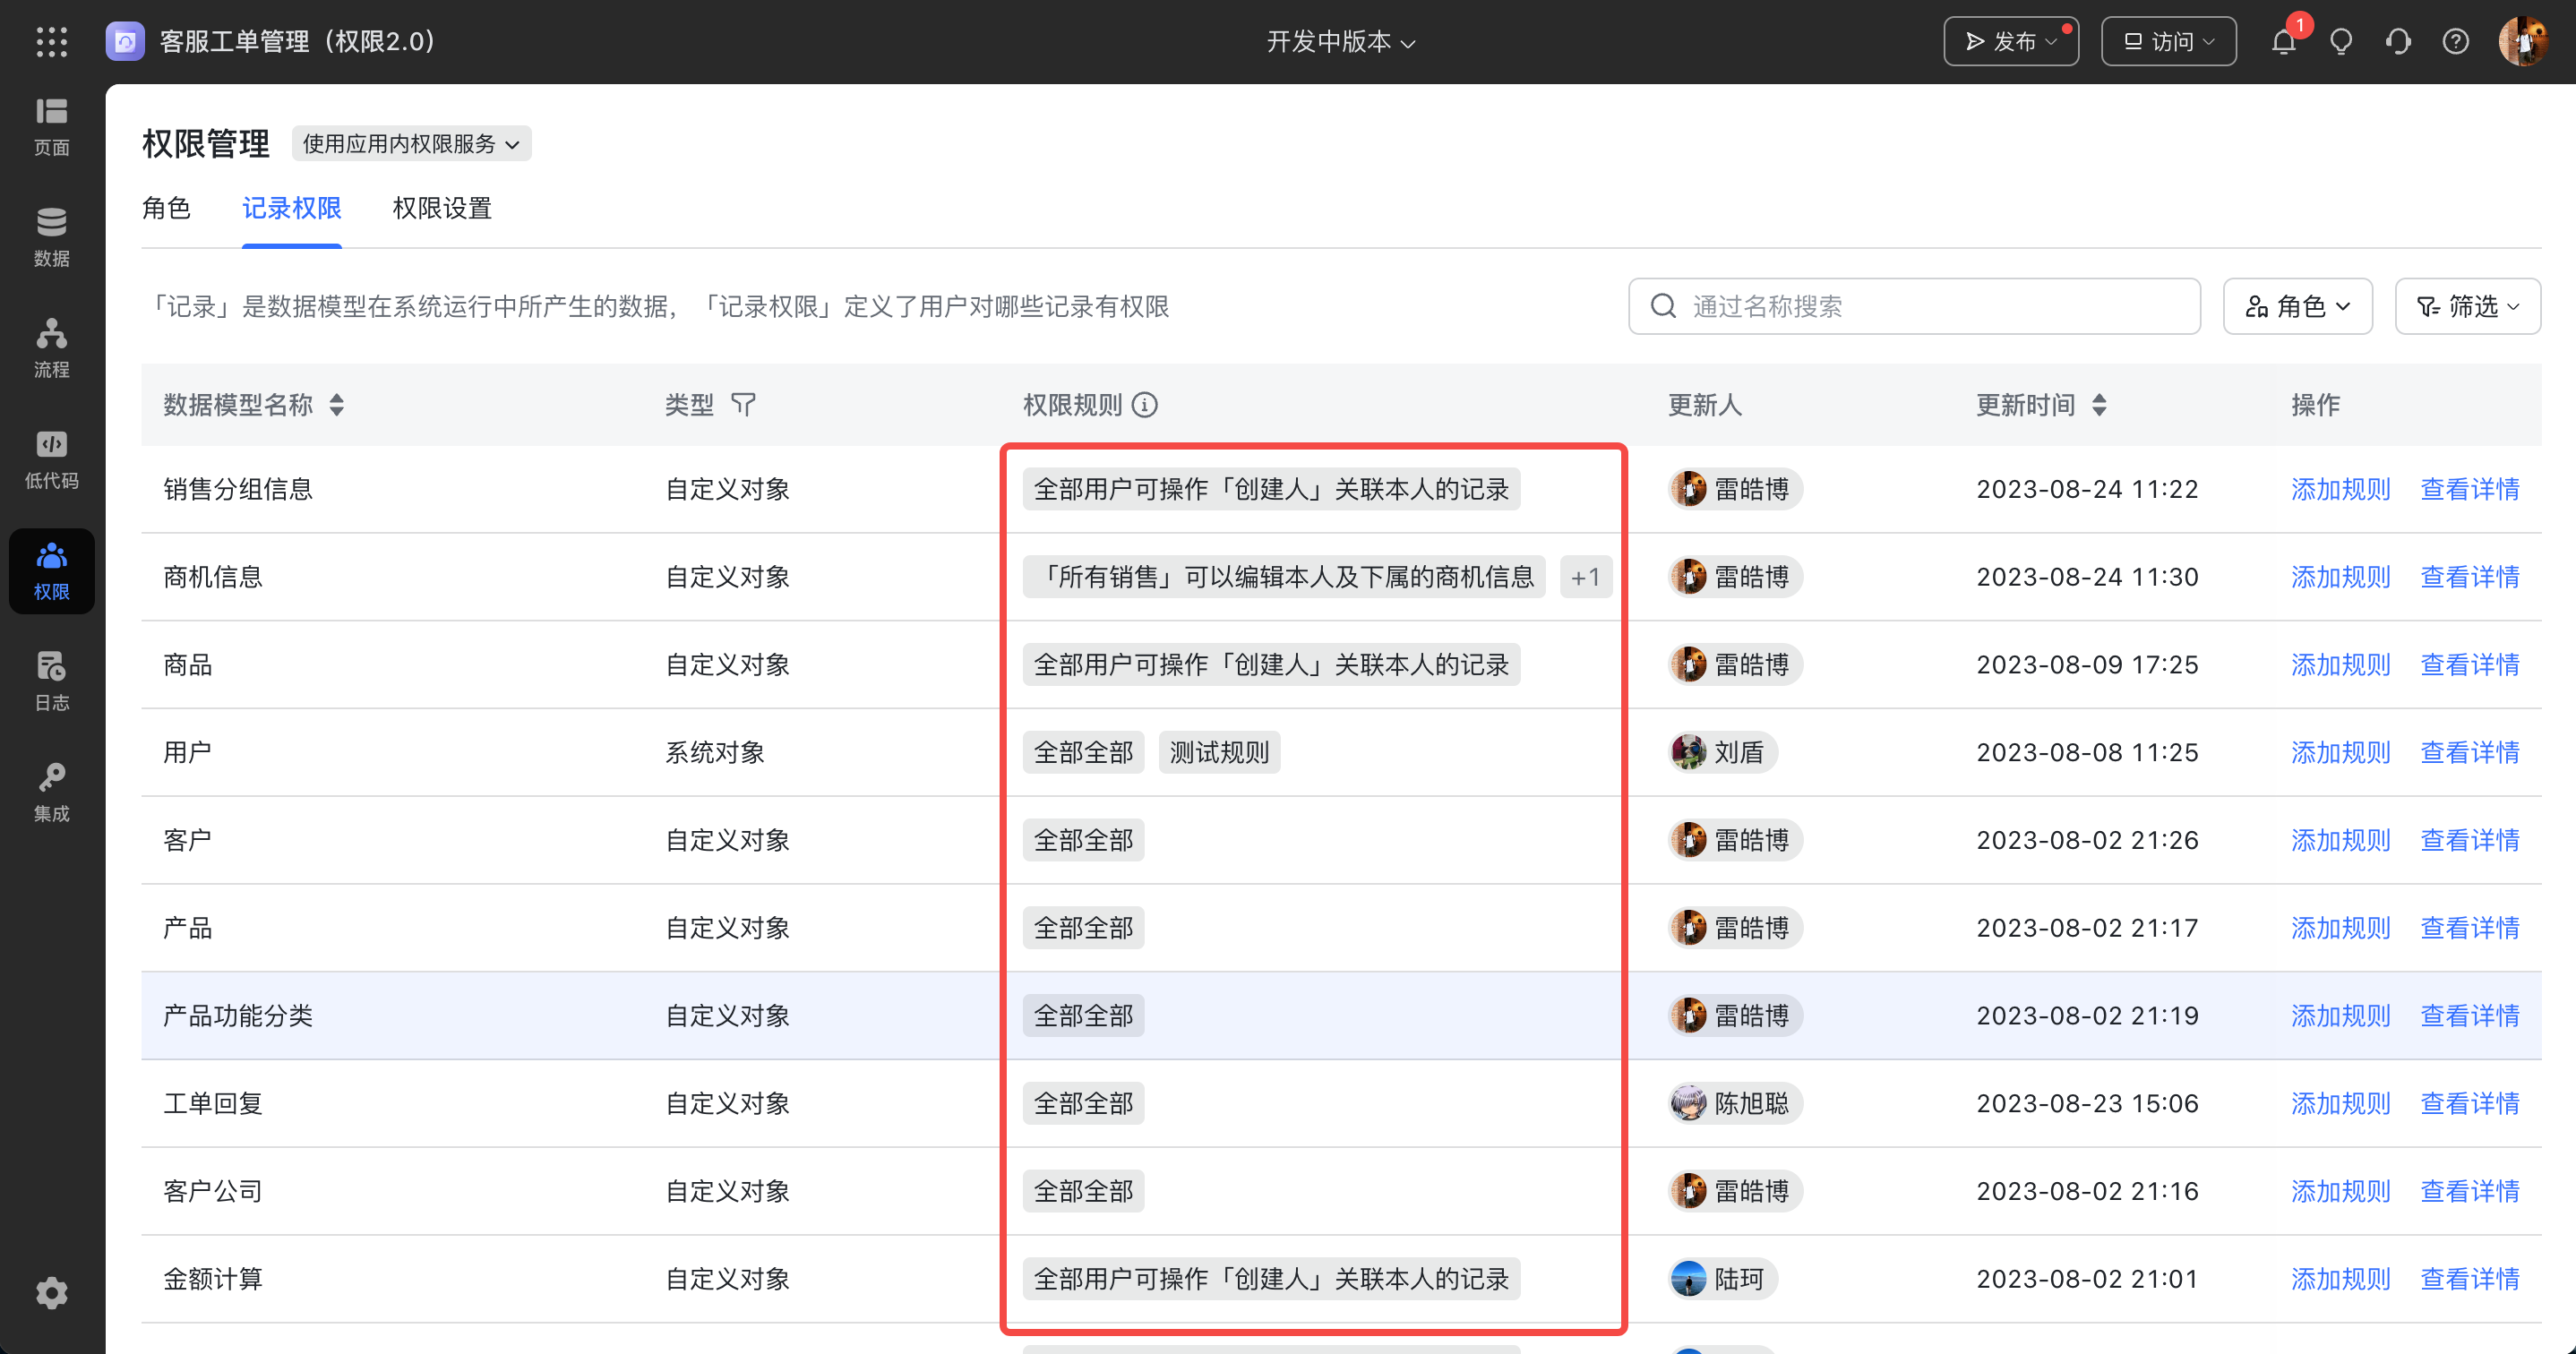This screenshot has width=2576, height=1354.
Task: Click 查看详情 for 工单回复
Action: point(2469,1103)
